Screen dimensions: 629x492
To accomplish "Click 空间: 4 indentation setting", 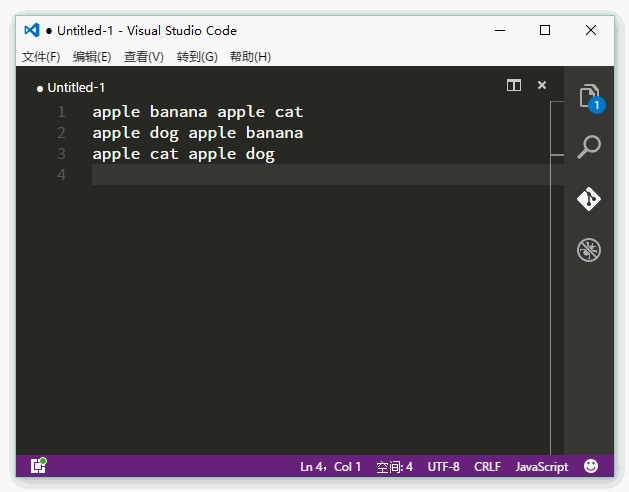I will [x=394, y=467].
